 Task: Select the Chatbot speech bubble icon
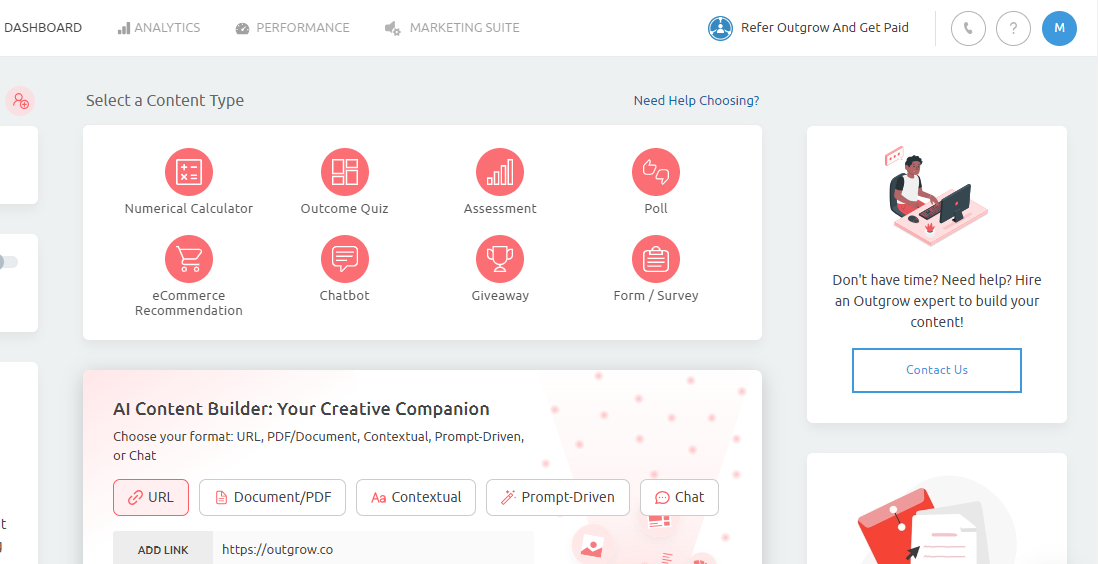click(345, 259)
